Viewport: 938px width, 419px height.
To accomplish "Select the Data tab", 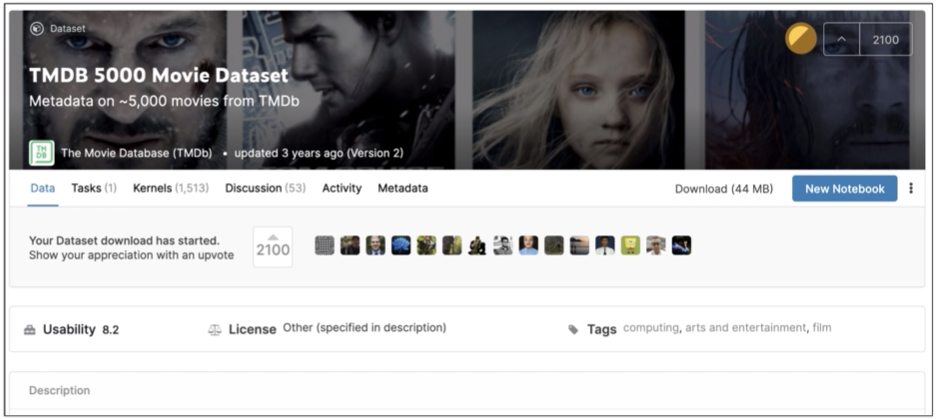I will (x=42, y=189).
